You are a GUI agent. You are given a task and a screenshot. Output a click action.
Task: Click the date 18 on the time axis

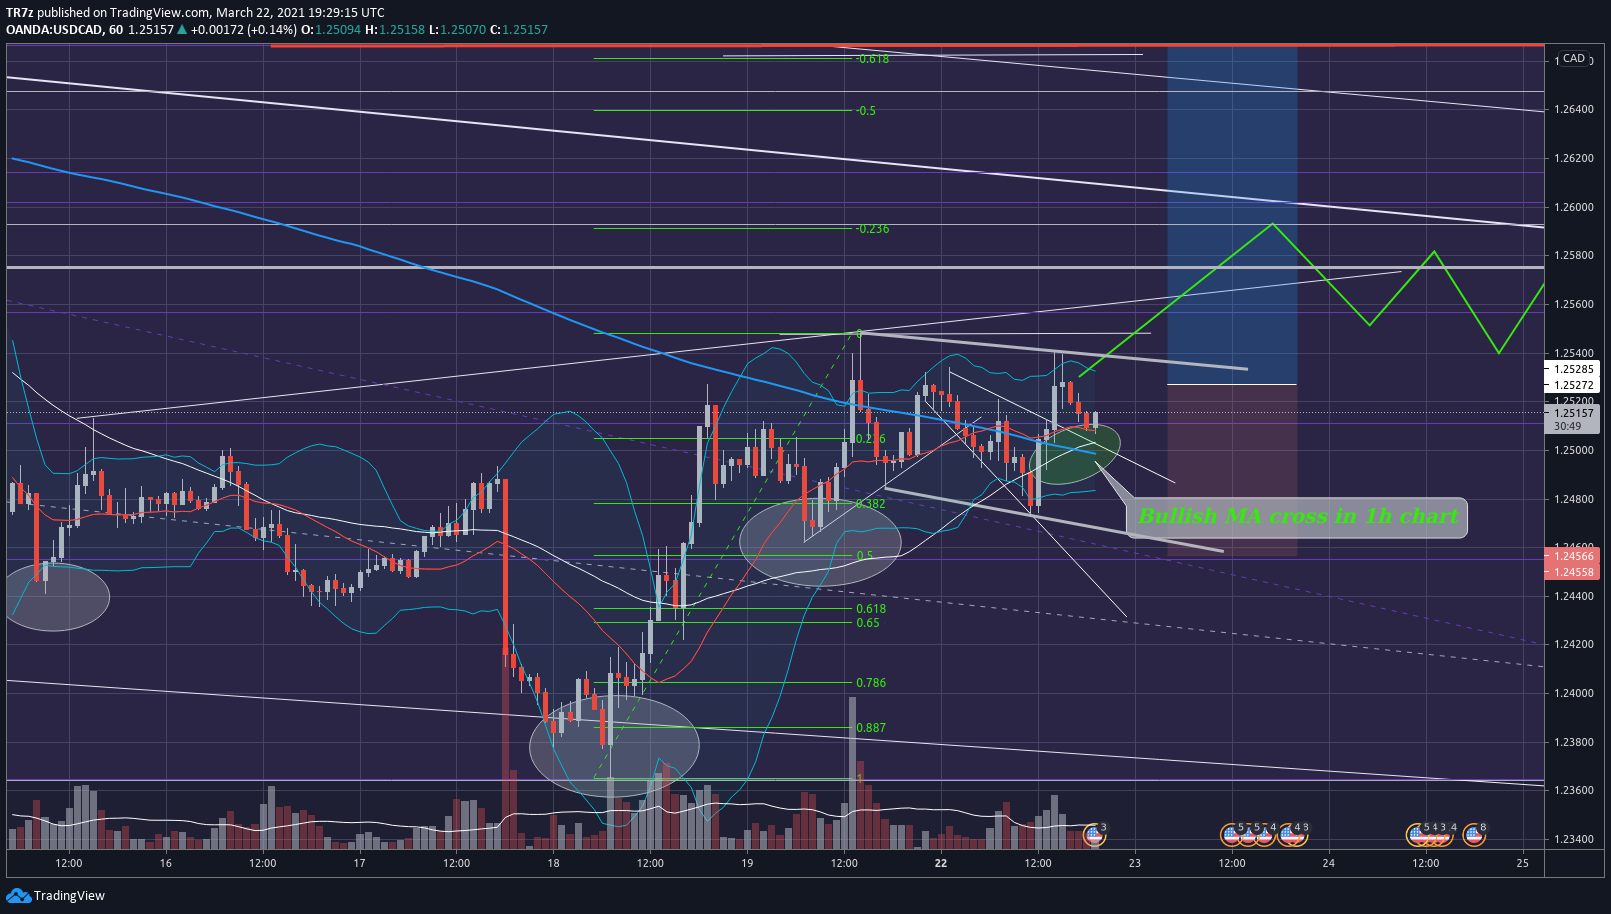554,863
